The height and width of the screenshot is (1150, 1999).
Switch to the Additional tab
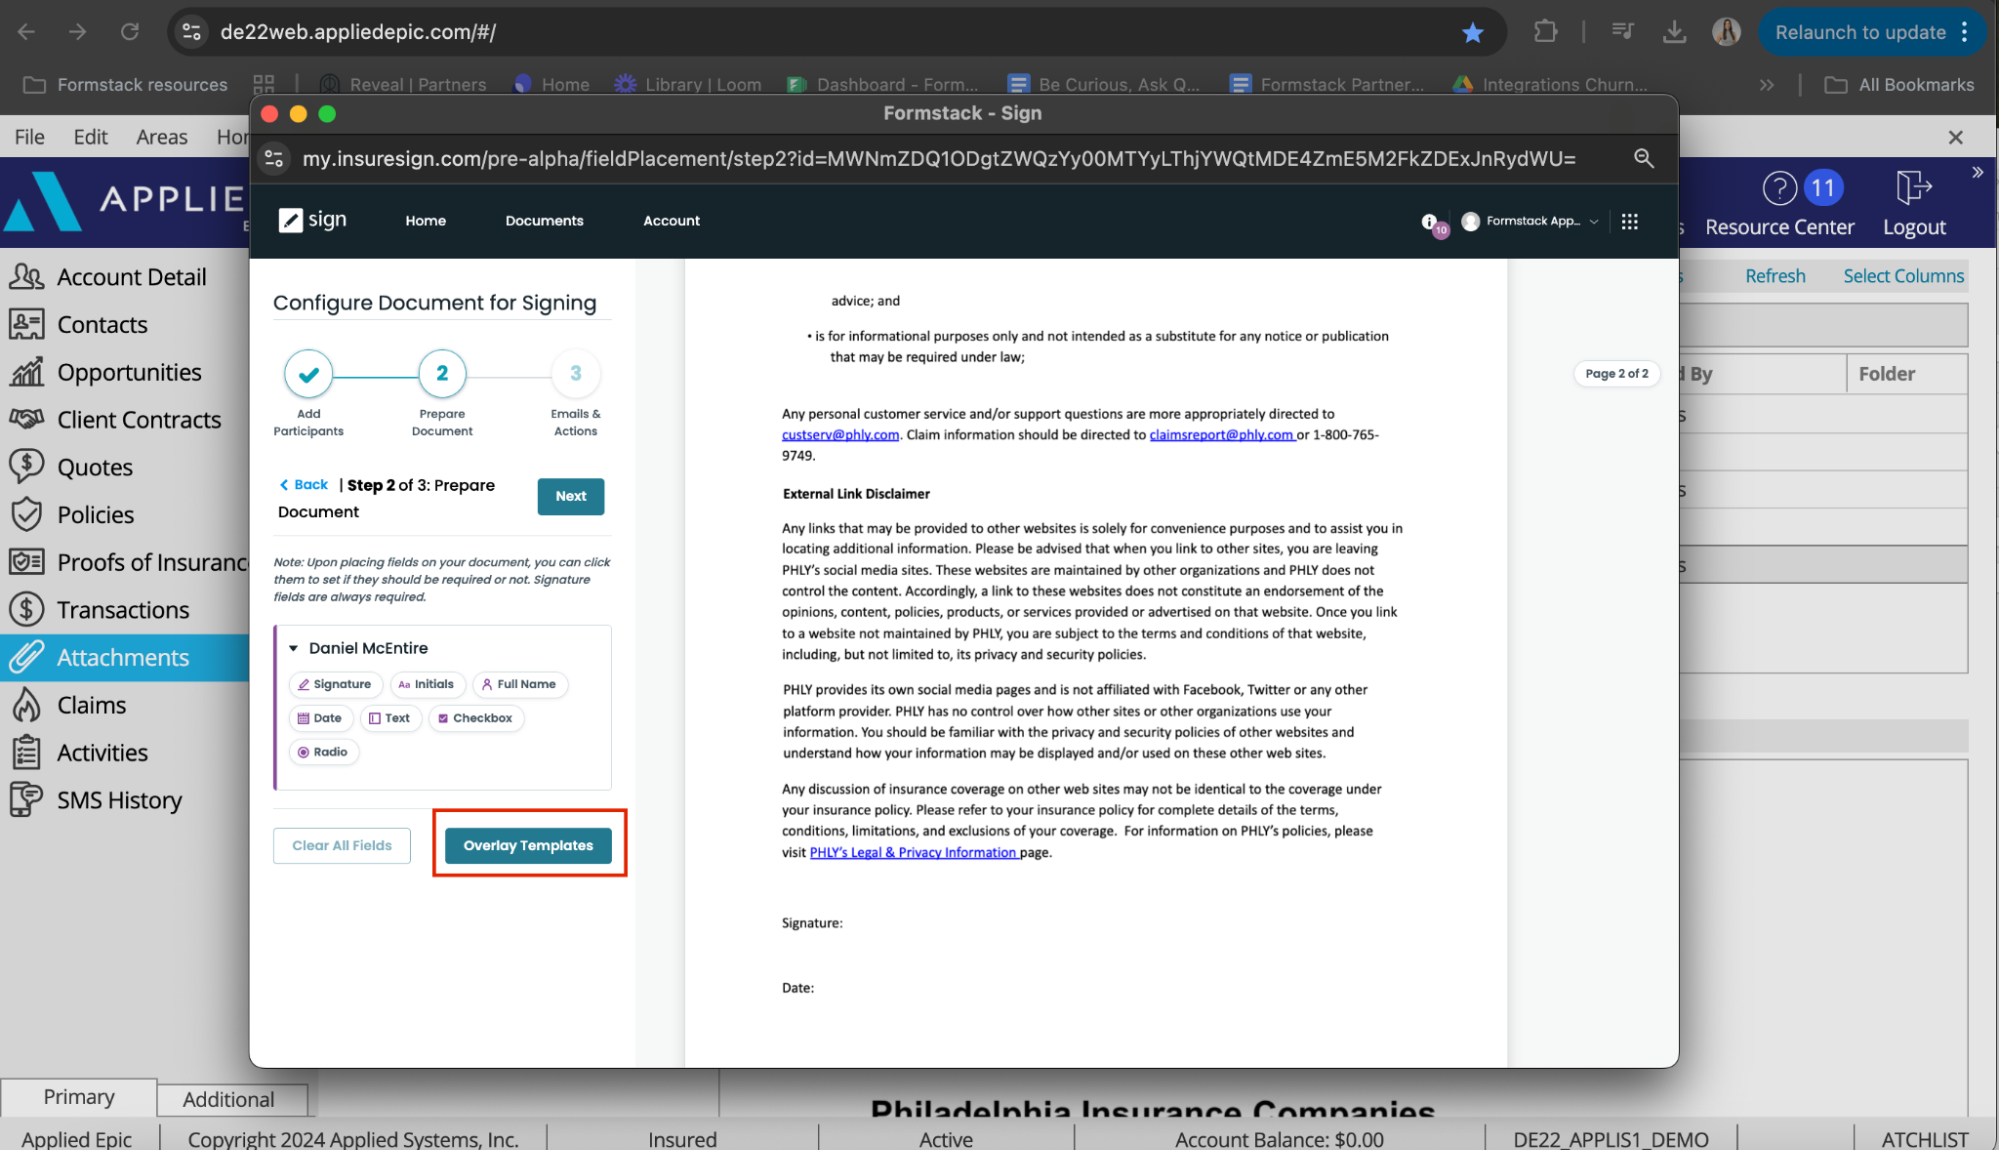pyautogui.click(x=230, y=1099)
